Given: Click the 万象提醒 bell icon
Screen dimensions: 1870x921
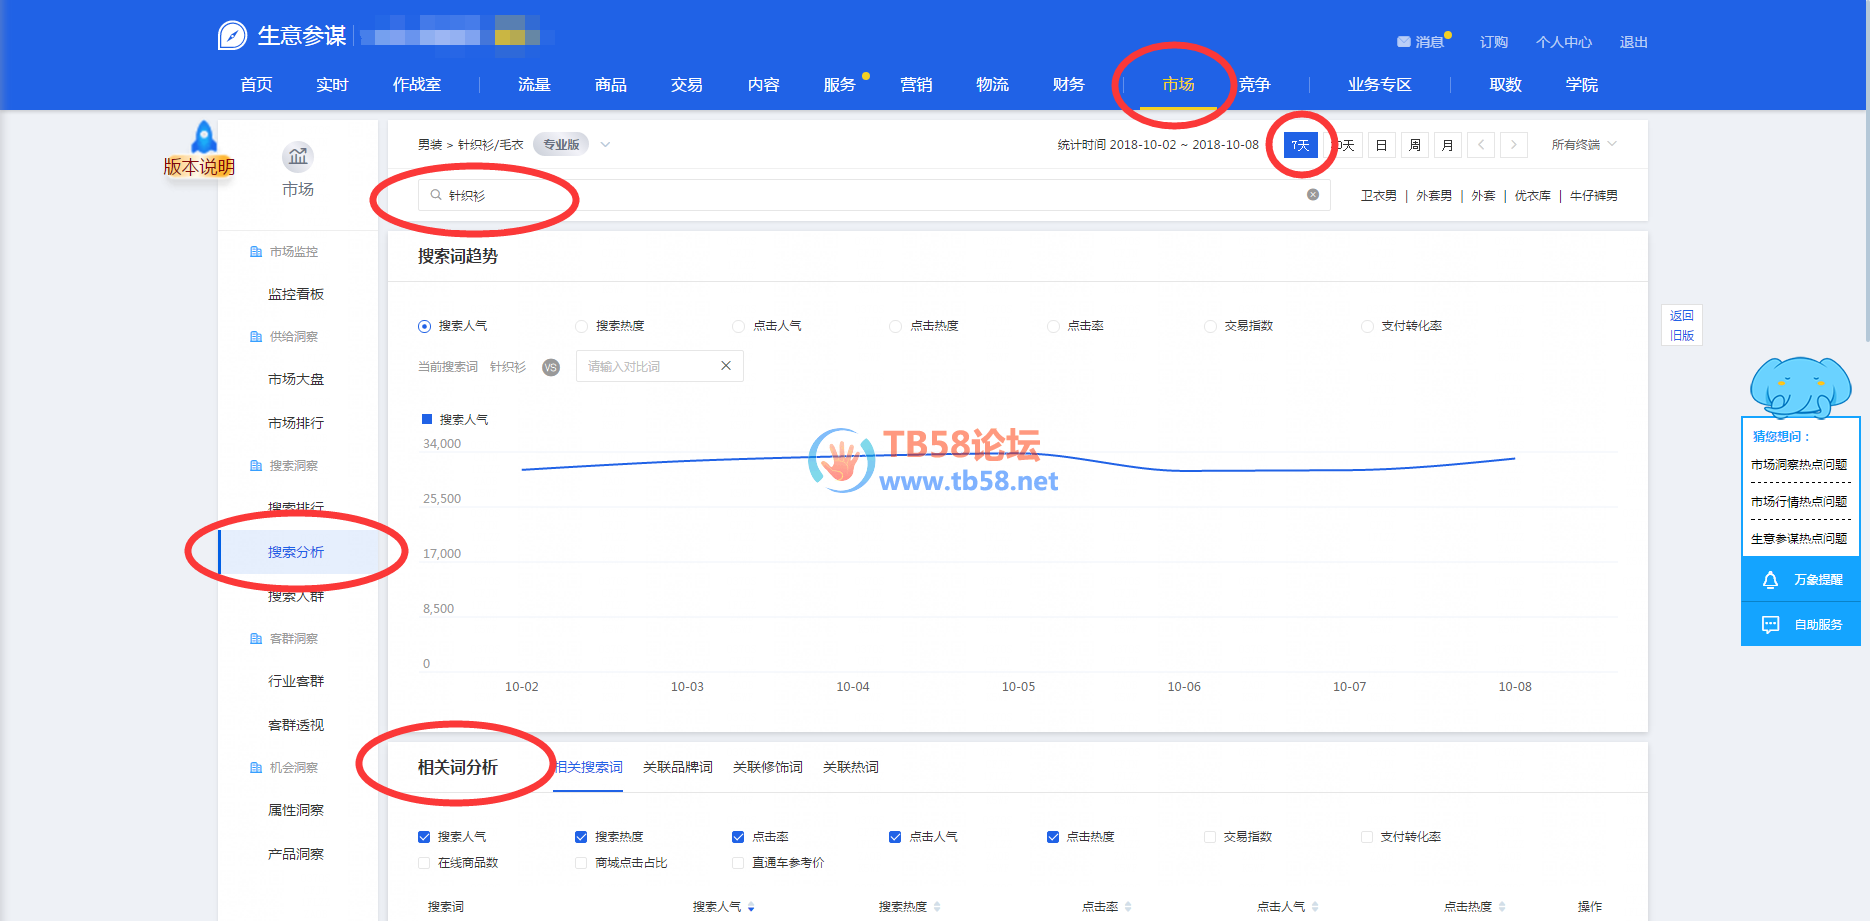Looking at the screenshot, I should click(1770, 580).
